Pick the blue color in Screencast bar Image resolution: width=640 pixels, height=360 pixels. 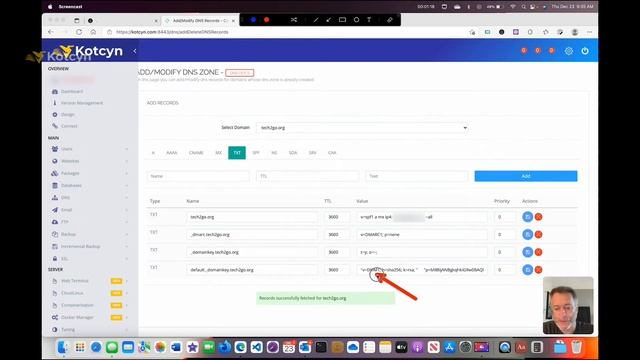click(x=253, y=20)
